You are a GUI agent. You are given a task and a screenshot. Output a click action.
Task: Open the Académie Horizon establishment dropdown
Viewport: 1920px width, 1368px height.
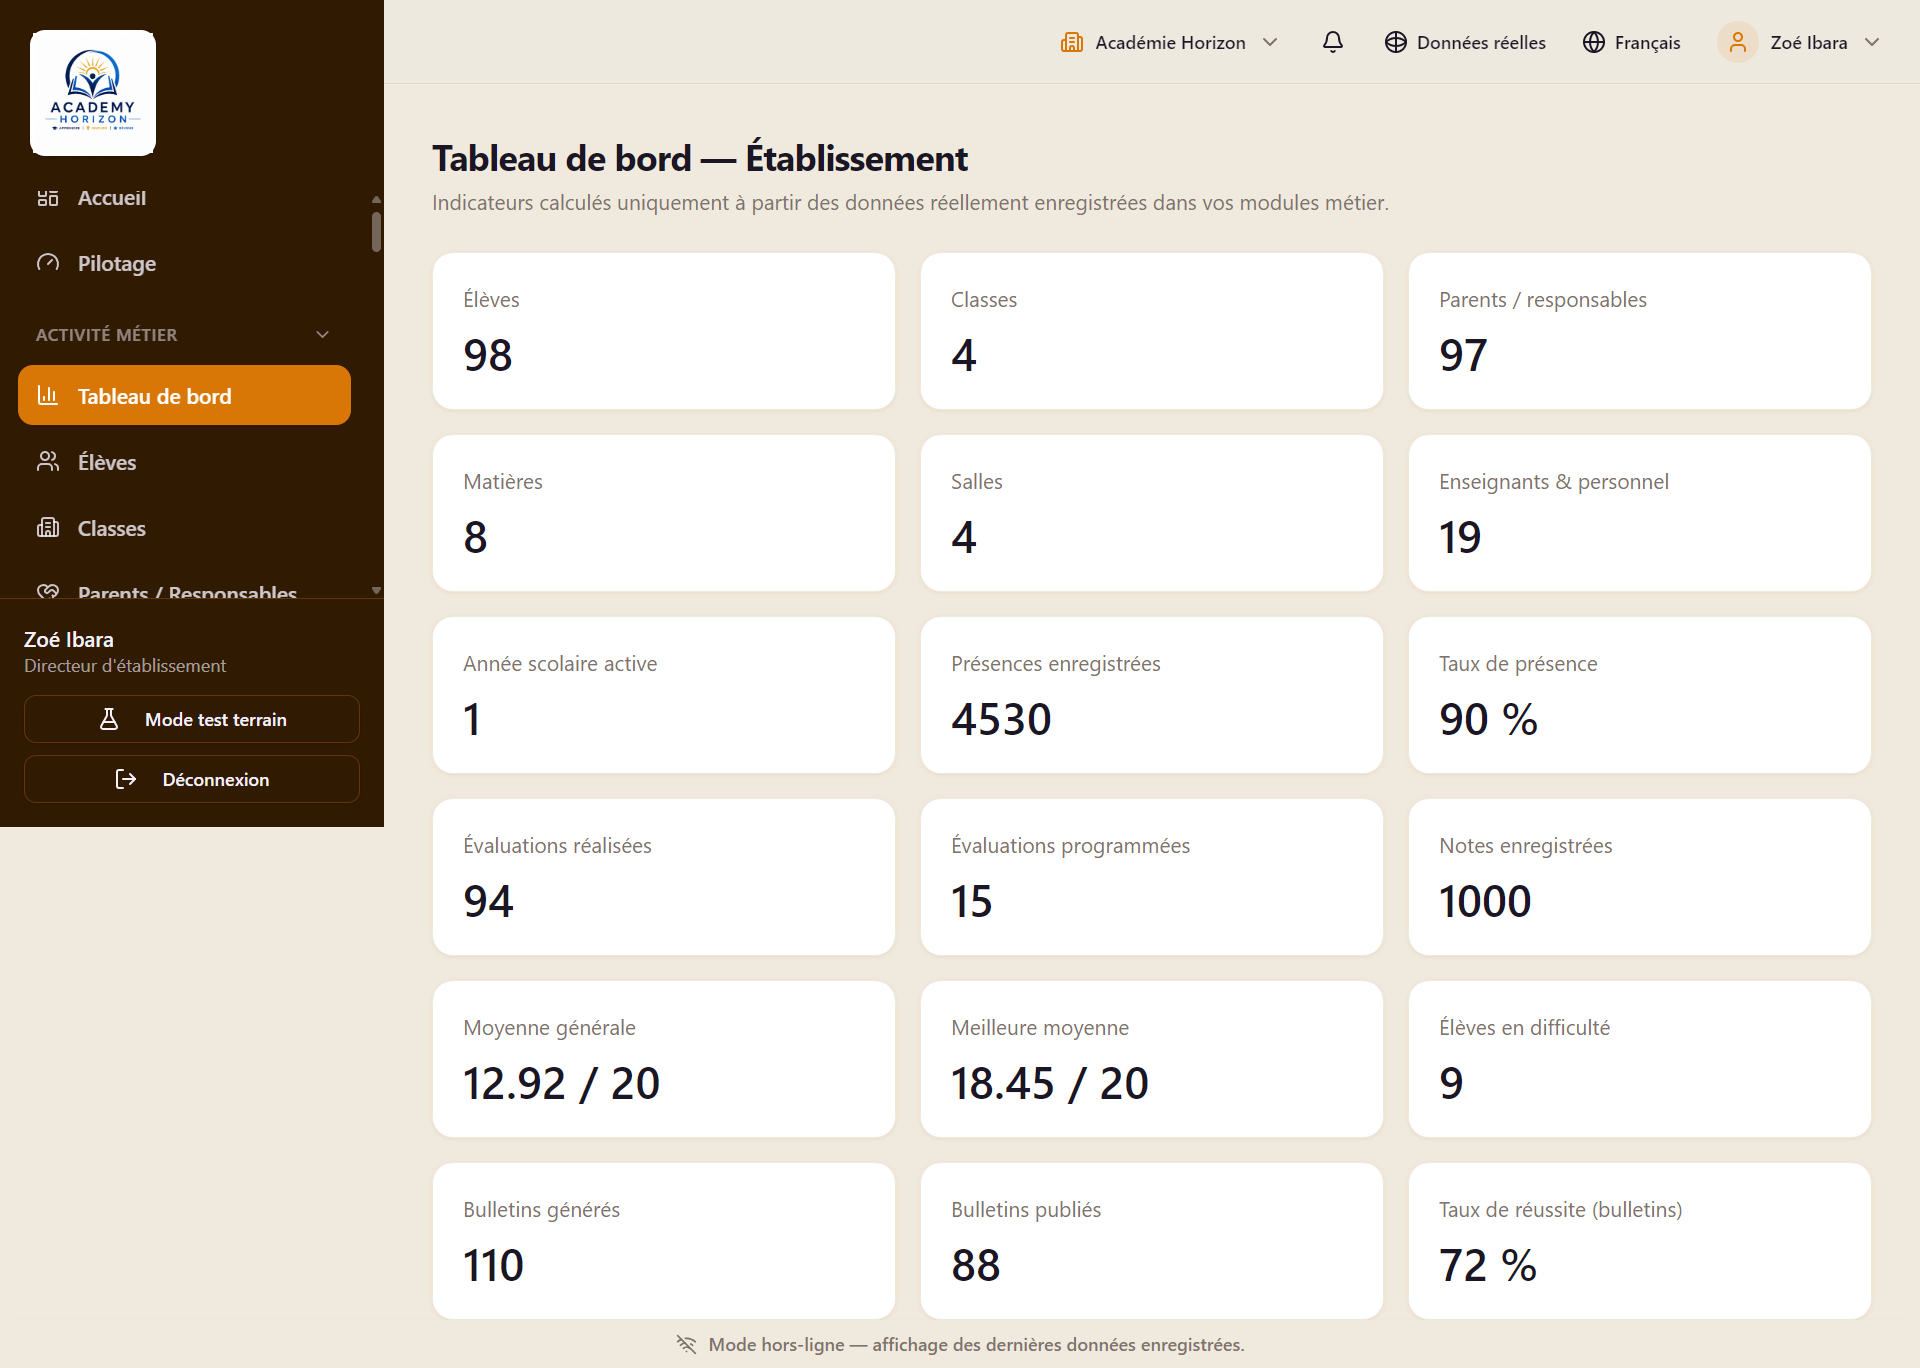point(1170,42)
